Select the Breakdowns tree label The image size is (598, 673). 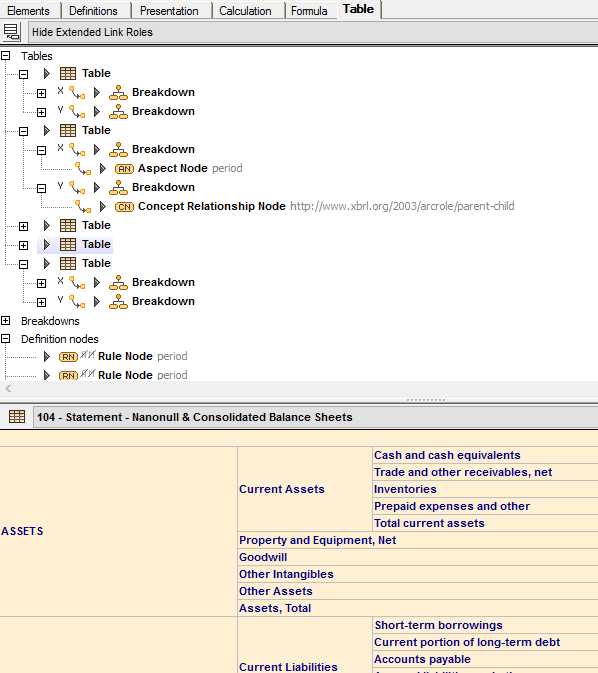click(x=50, y=321)
